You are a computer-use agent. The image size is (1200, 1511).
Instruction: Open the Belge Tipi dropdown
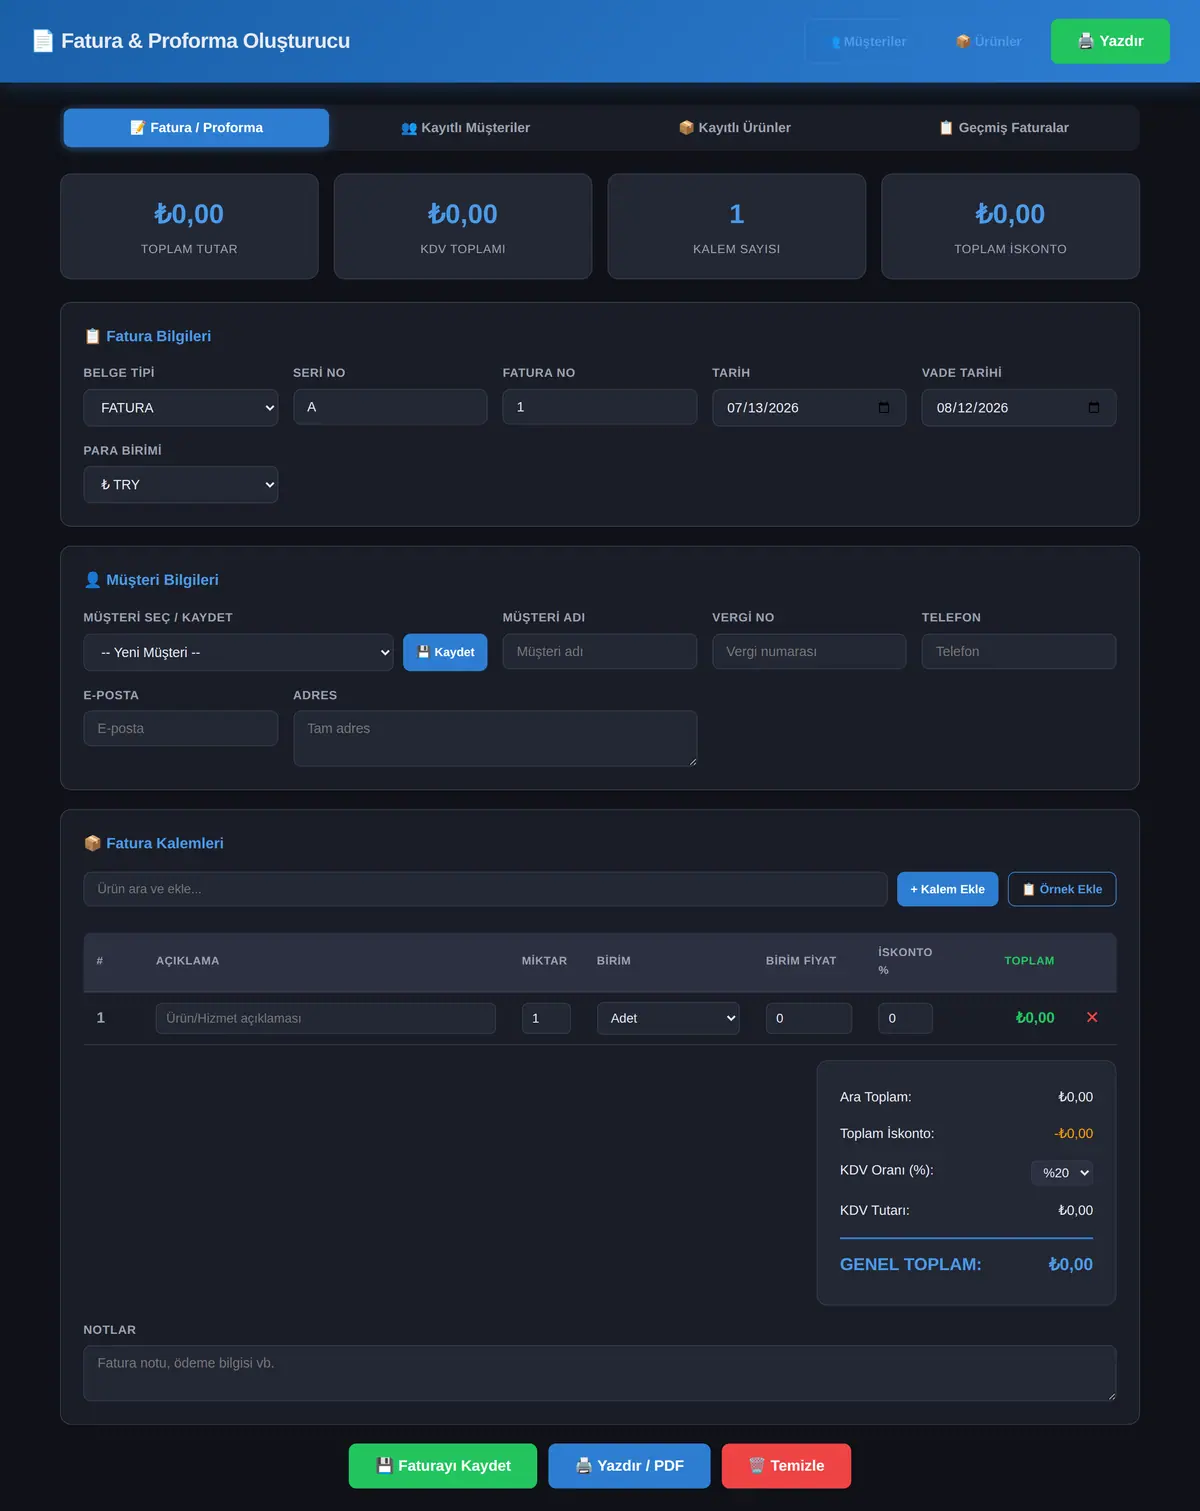coord(181,408)
